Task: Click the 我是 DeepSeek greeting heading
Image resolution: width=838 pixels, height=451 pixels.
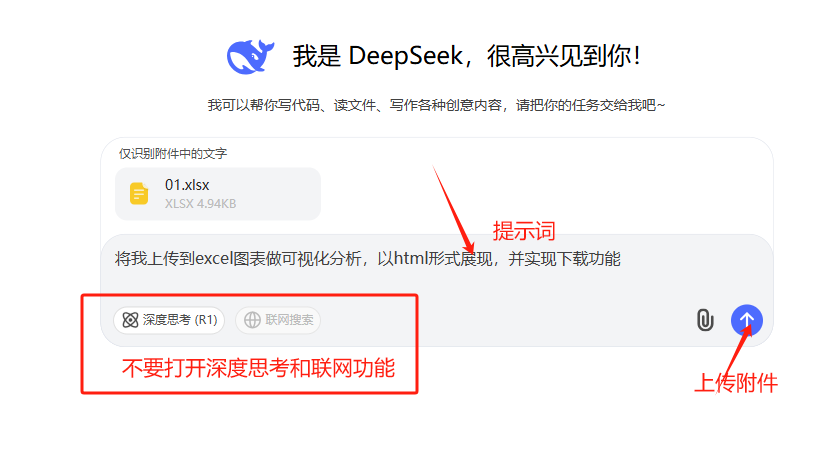Action: [466, 56]
